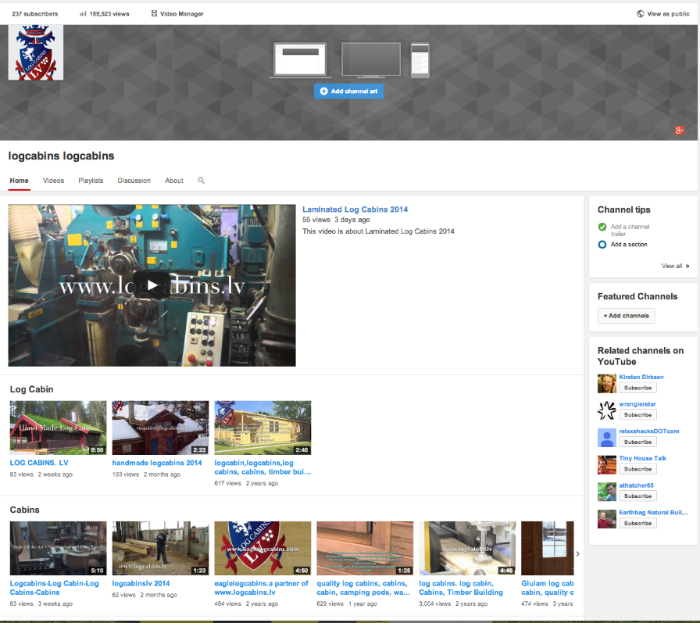Click the Add channel art button
700x623 pixels.
[349, 91]
